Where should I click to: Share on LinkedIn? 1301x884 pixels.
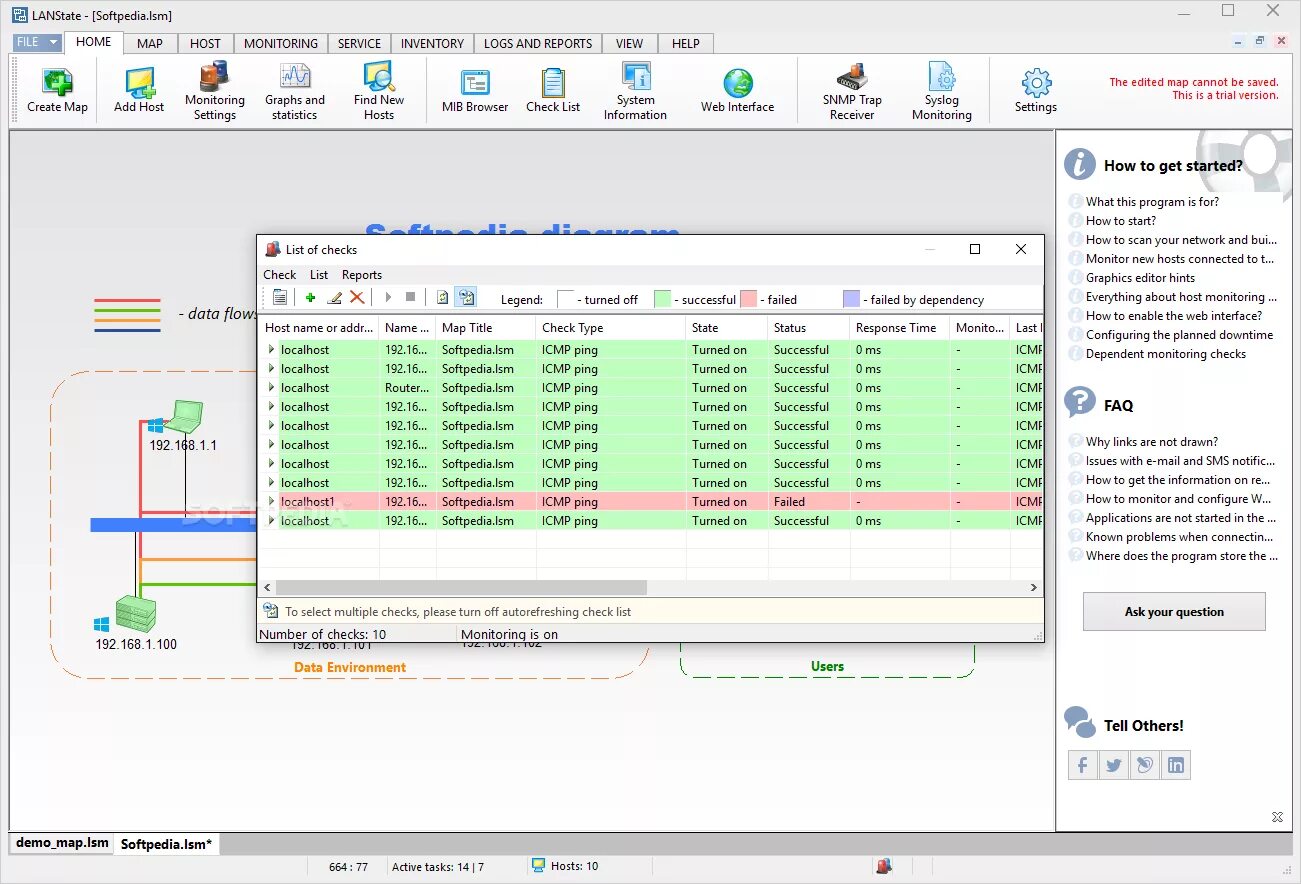[1176, 765]
